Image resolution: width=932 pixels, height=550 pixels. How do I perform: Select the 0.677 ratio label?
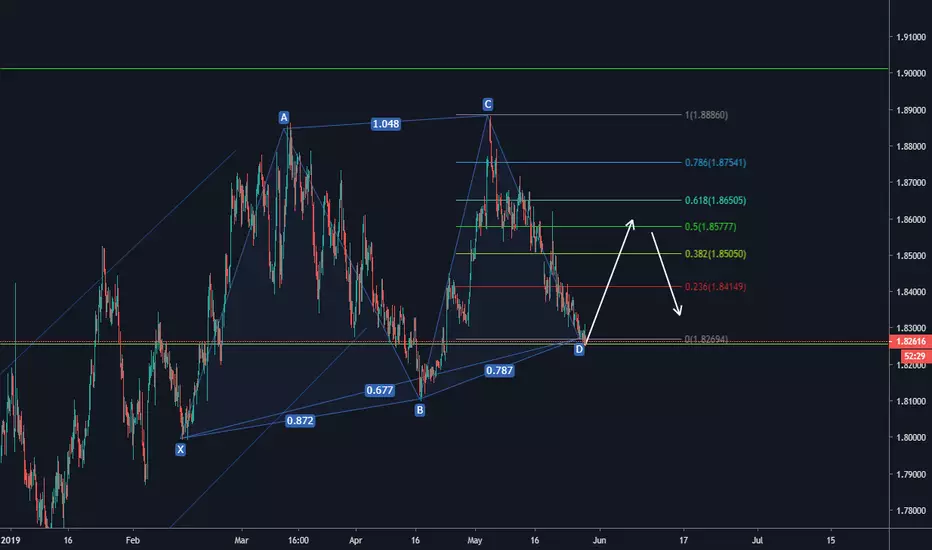(379, 390)
